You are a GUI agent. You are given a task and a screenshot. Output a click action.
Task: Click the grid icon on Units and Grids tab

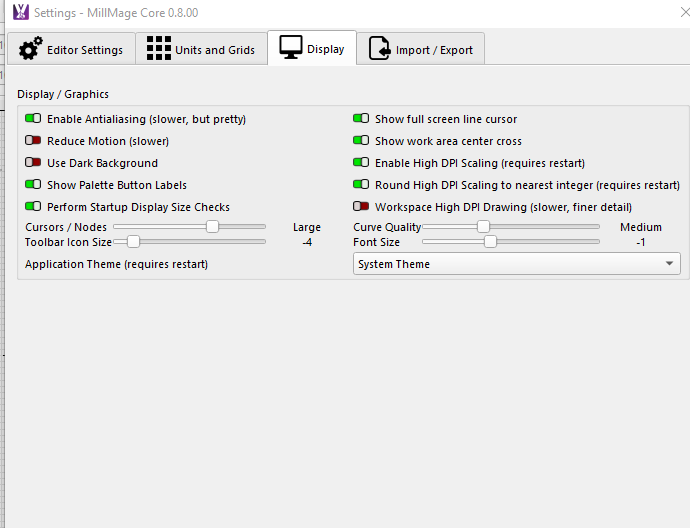(x=158, y=49)
